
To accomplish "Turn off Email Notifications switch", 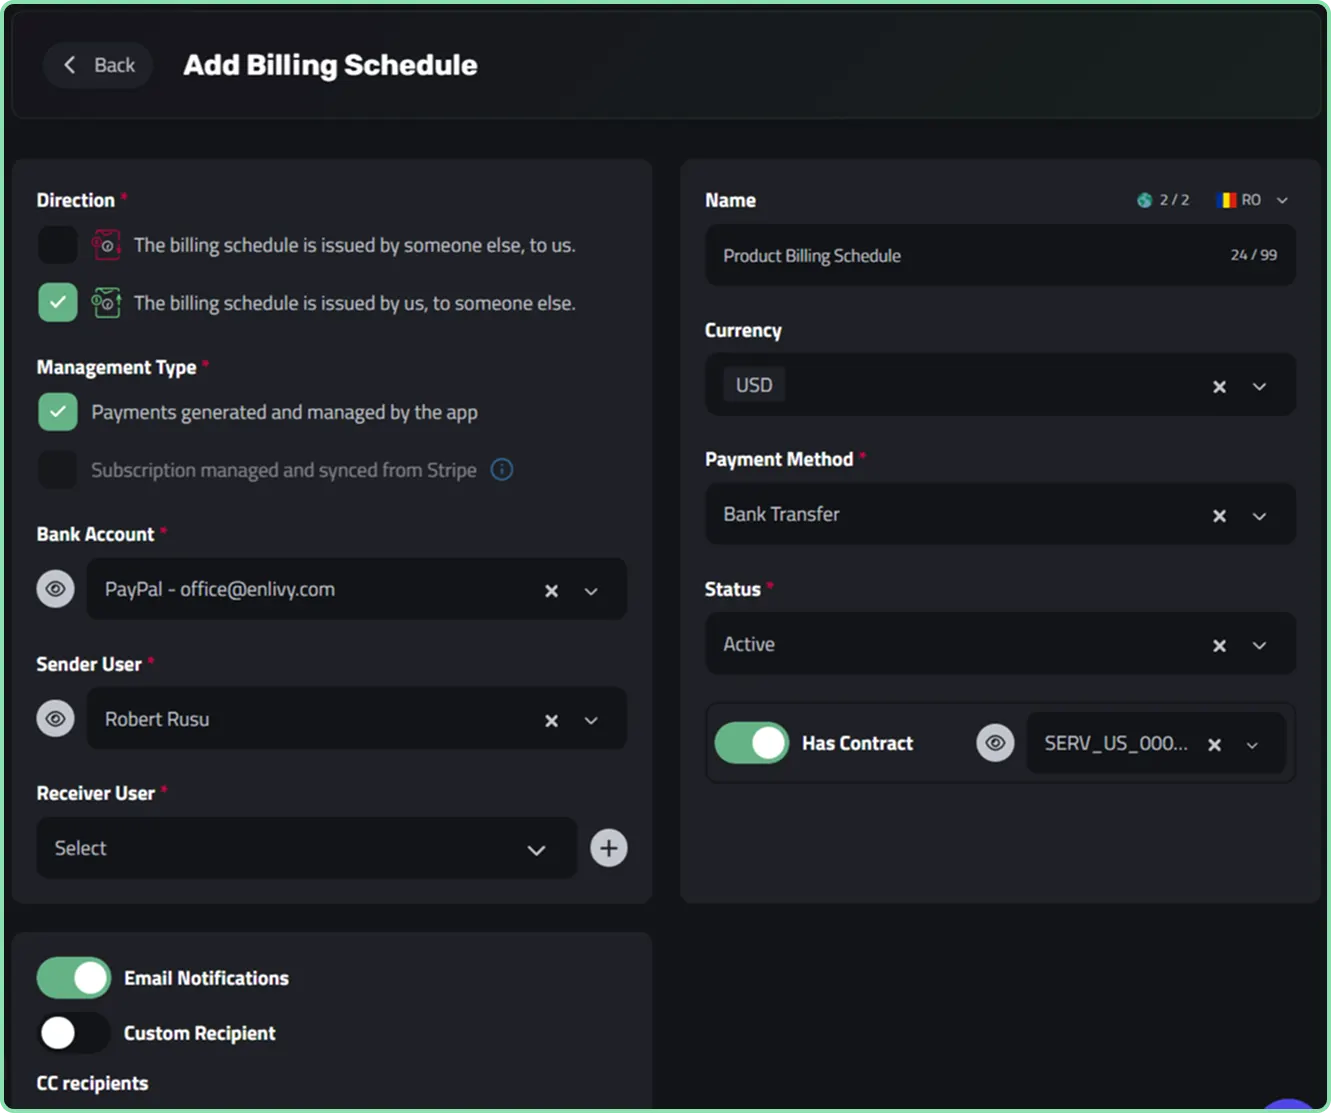I will 74,978.
